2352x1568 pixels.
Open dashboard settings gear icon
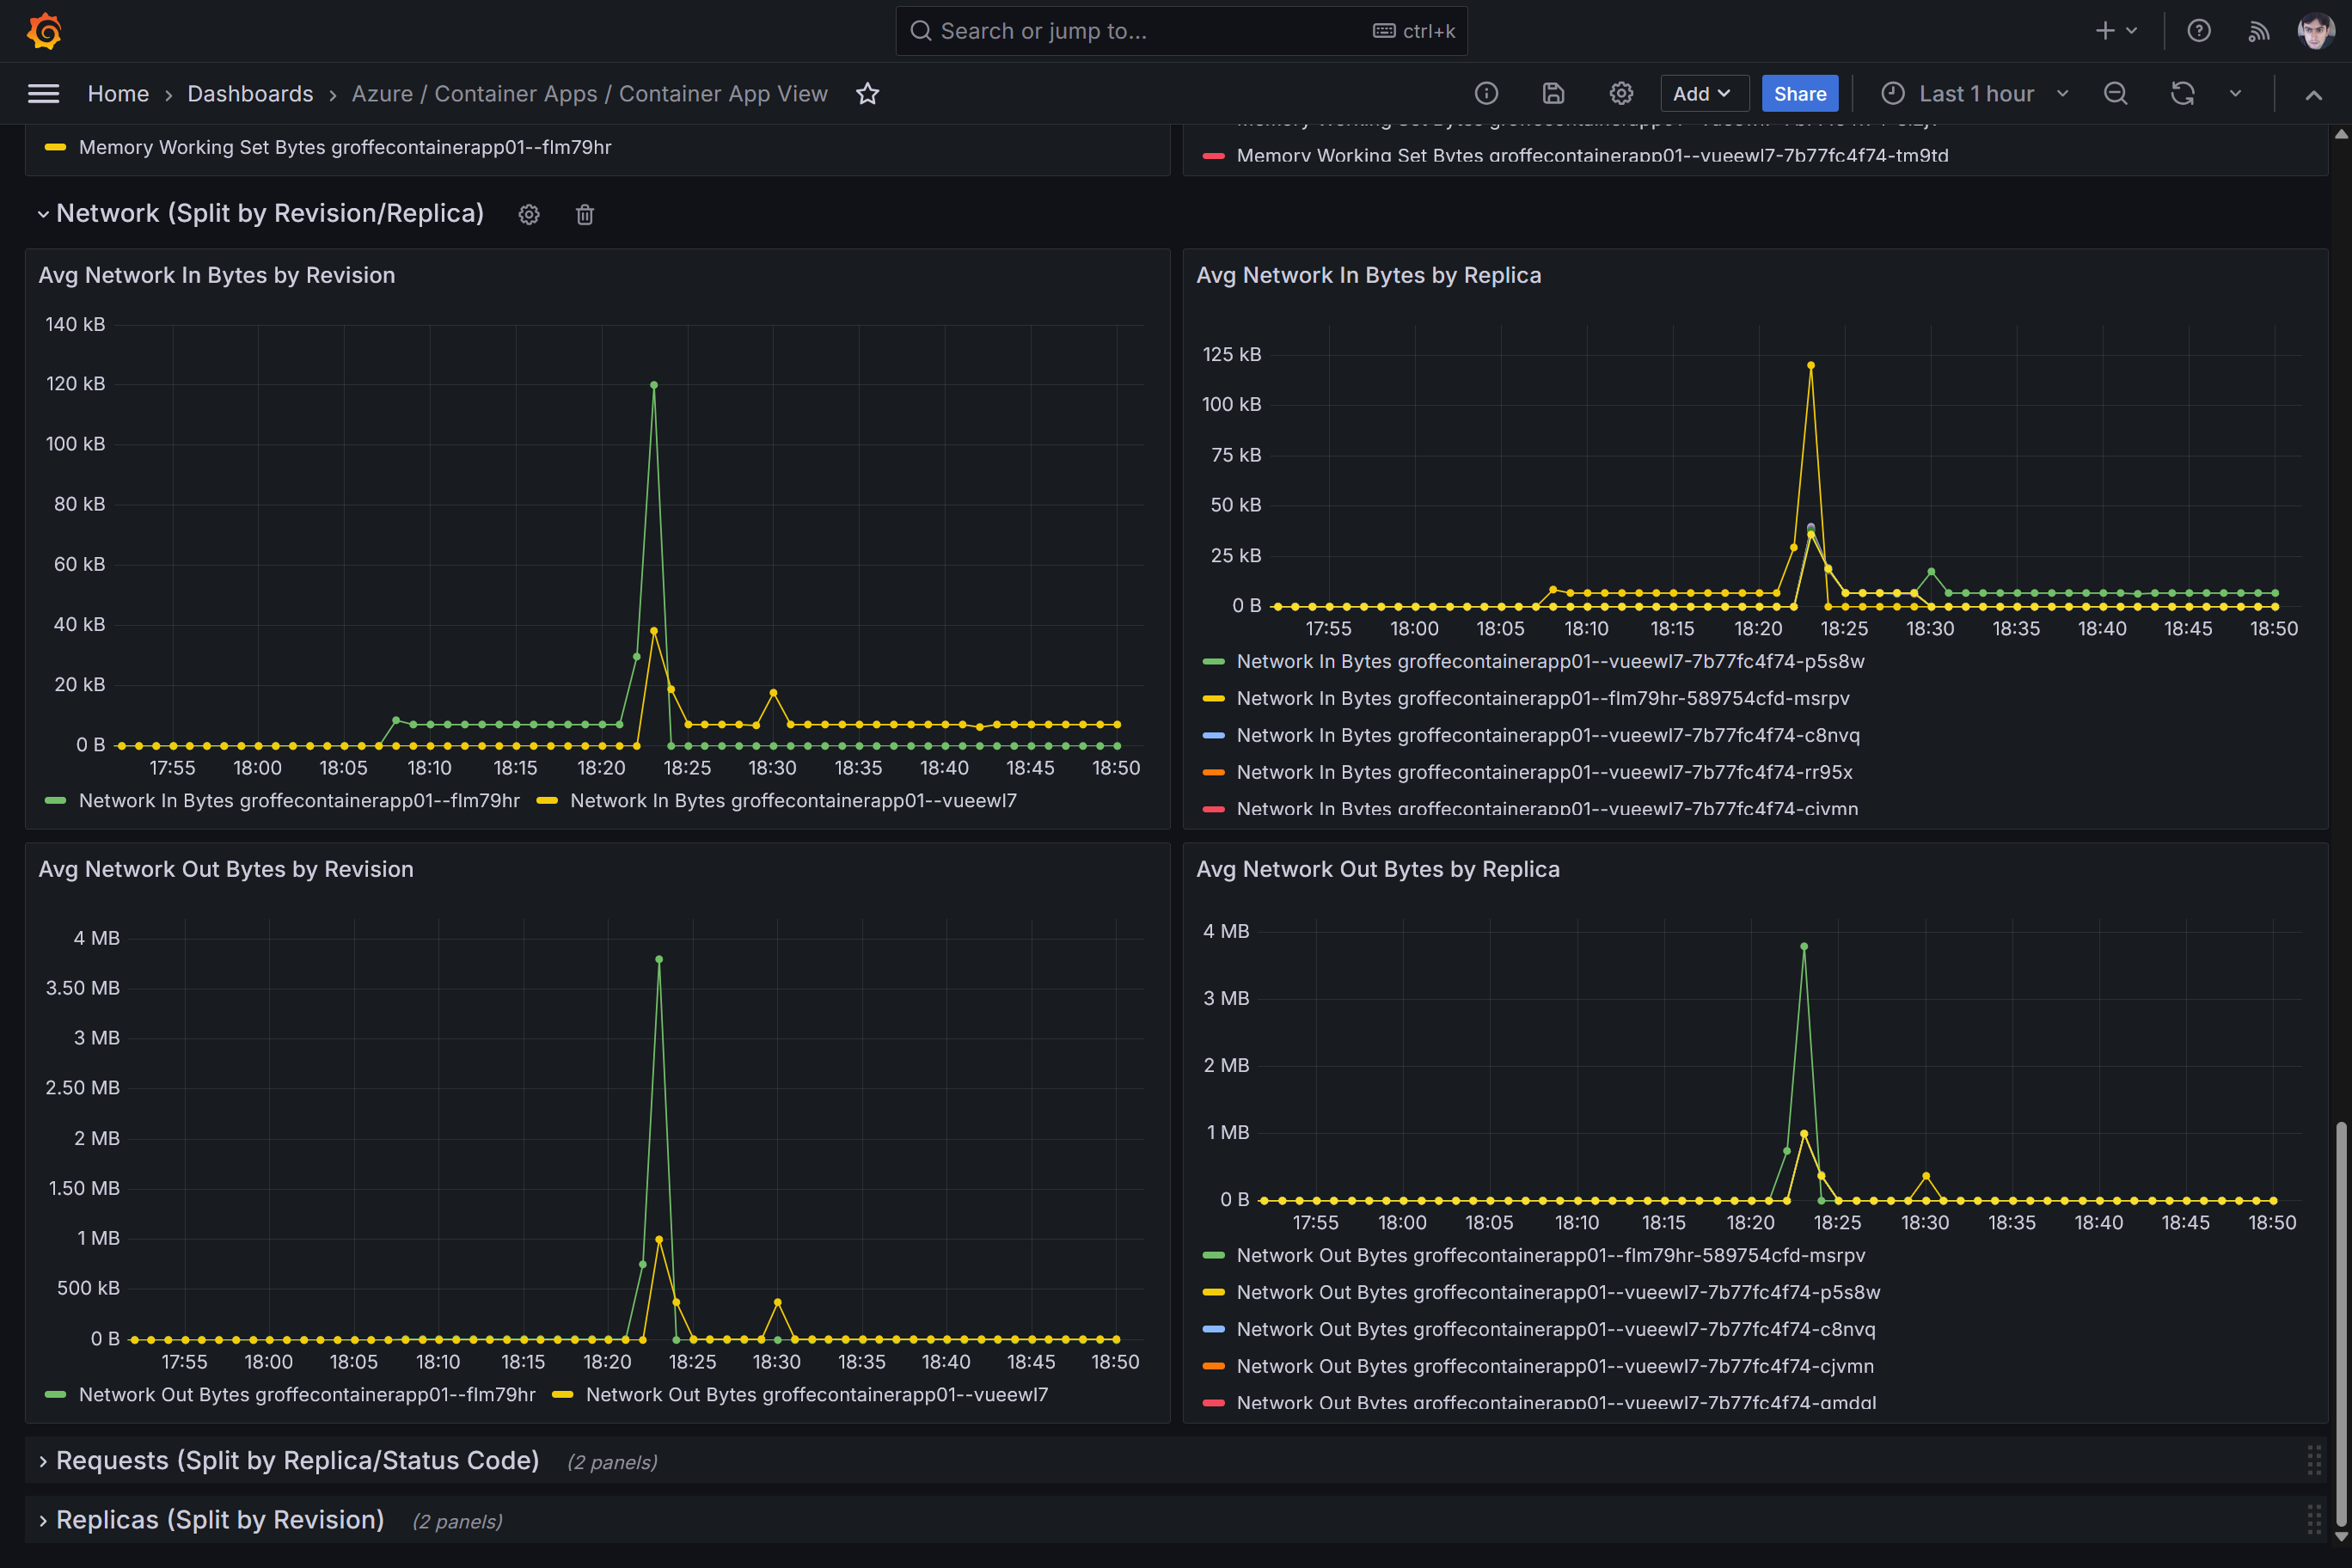1621,94
